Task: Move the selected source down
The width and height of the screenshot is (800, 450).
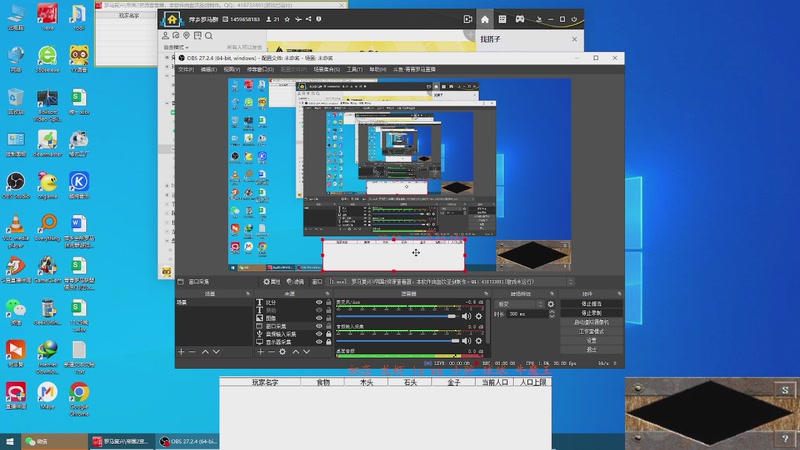Action: pos(307,352)
